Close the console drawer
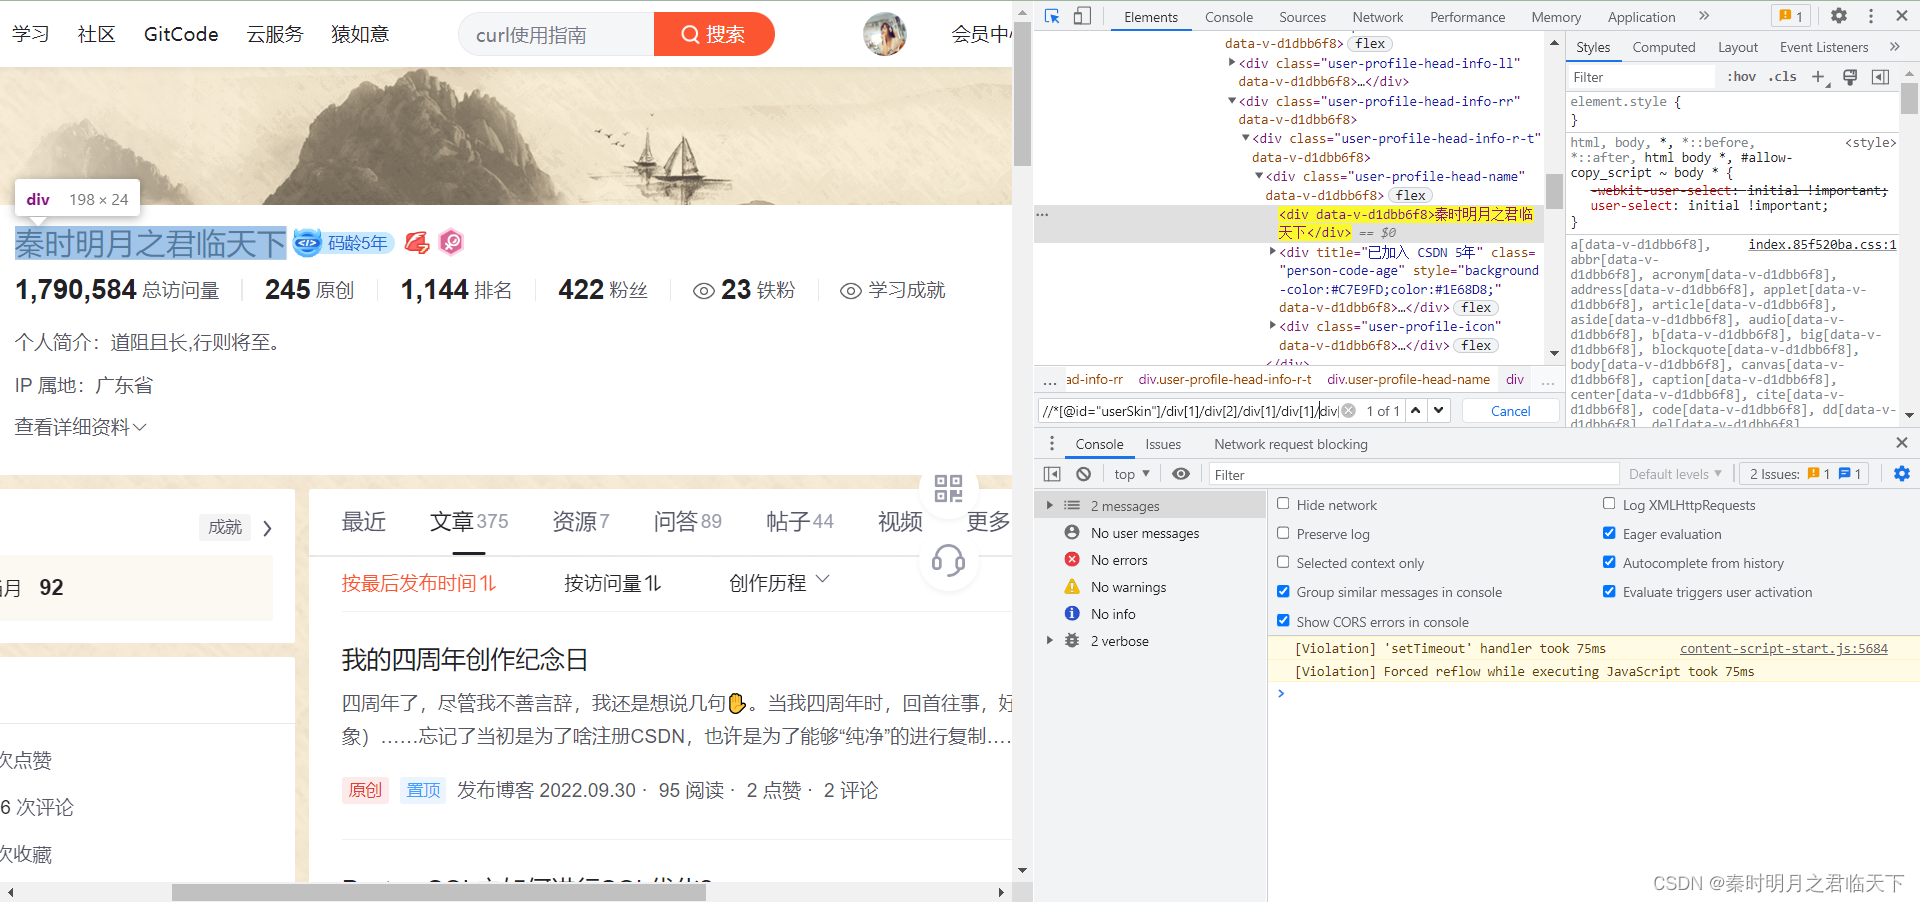This screenshot has height=902, width=1920. coord(1901,443)
